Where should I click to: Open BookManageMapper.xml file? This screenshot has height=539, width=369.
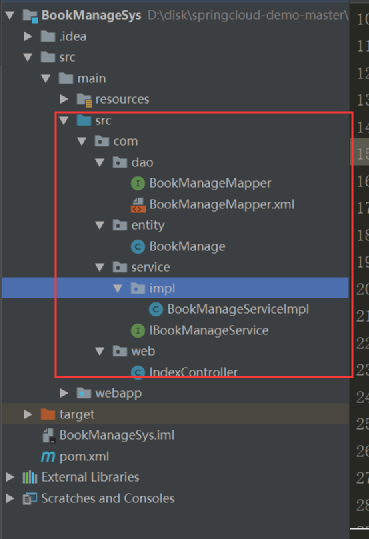222,205
